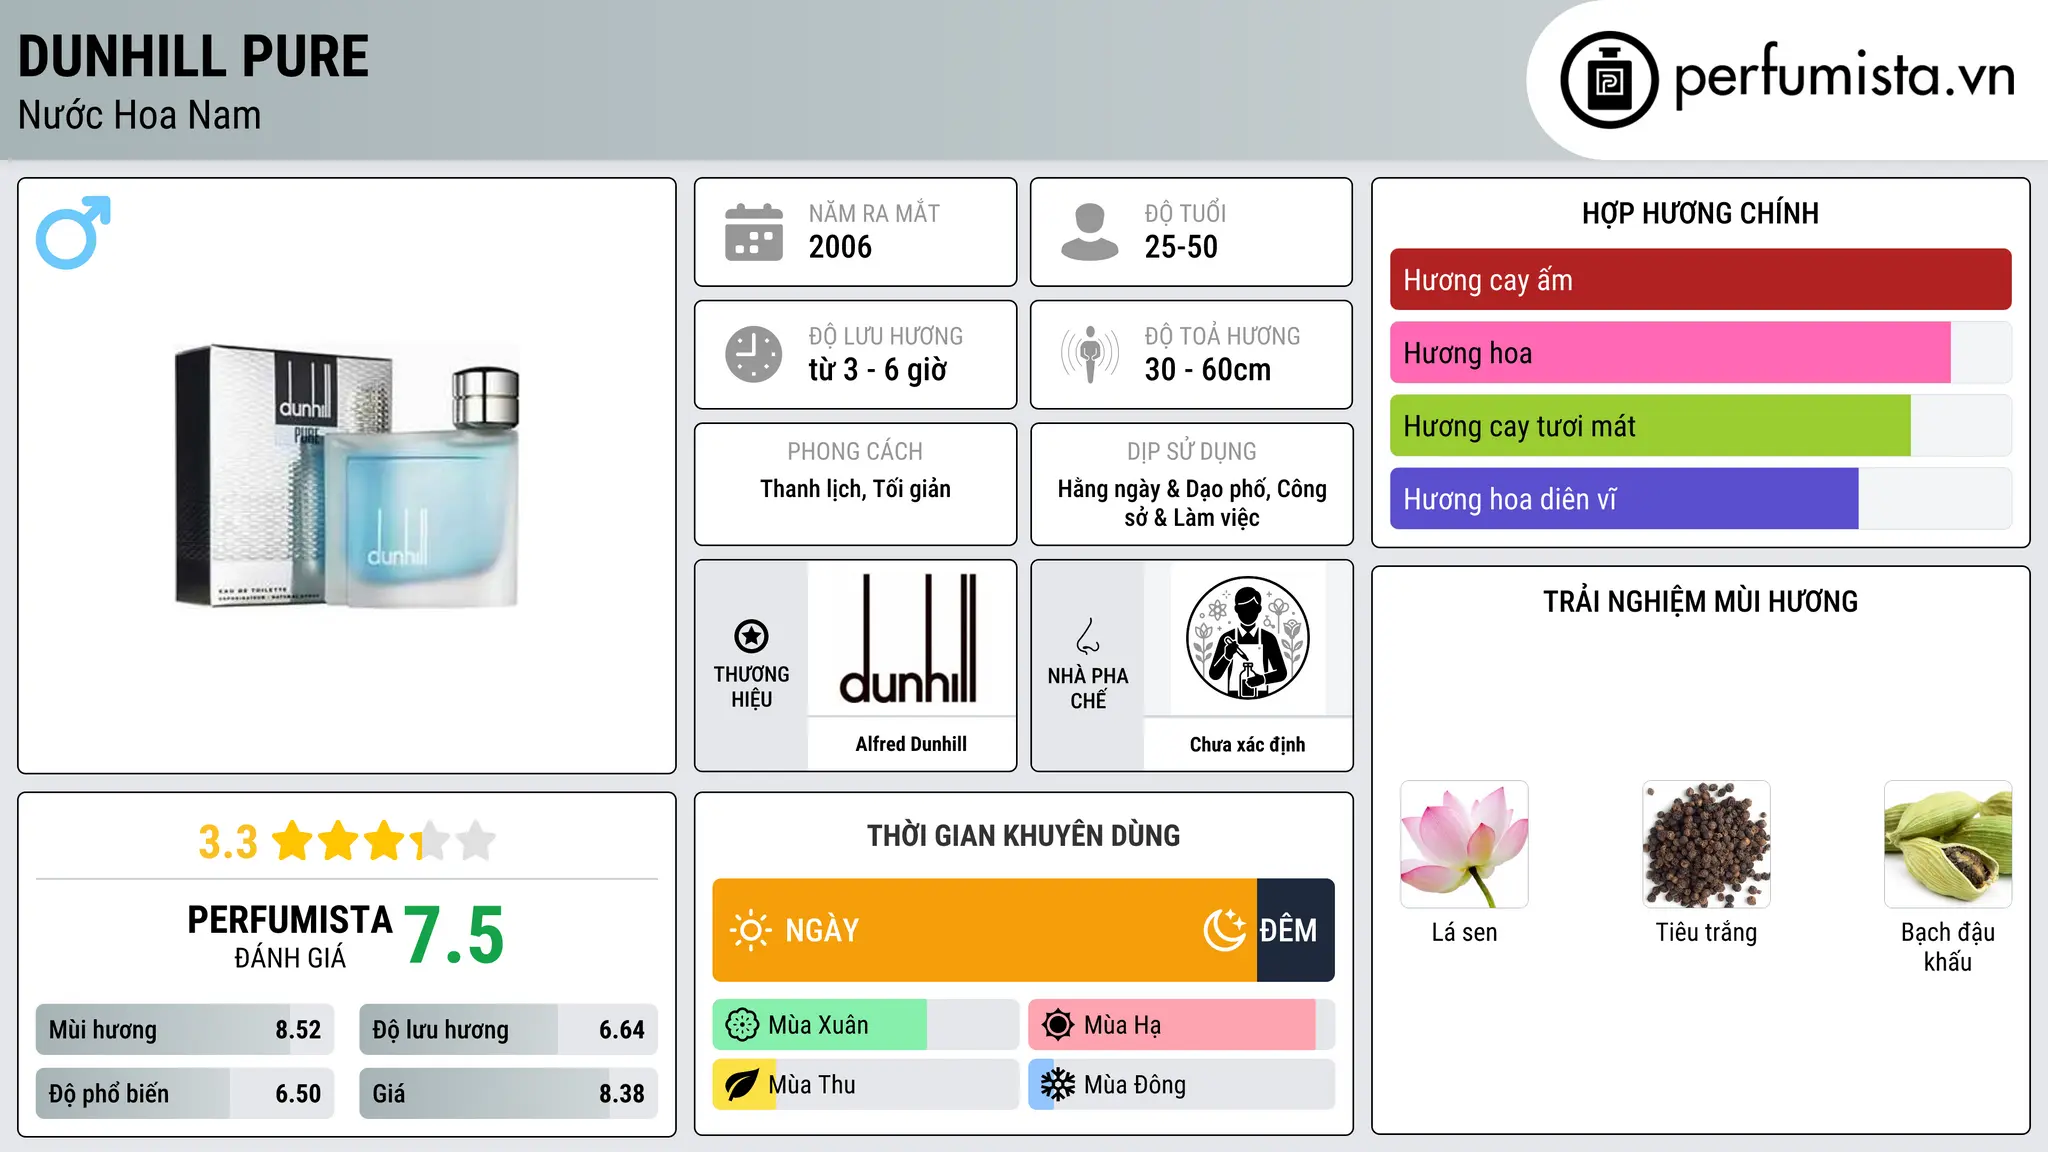Click the 3.3 star rating number

pos(228,842)
